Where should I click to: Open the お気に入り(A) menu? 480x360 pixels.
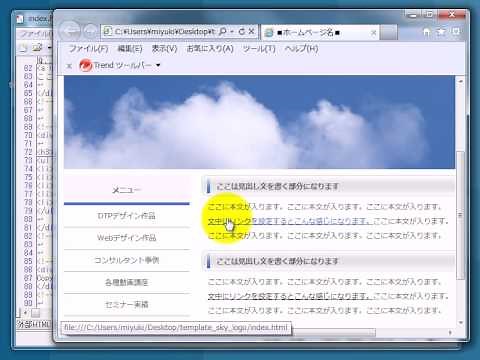(210, 49)
